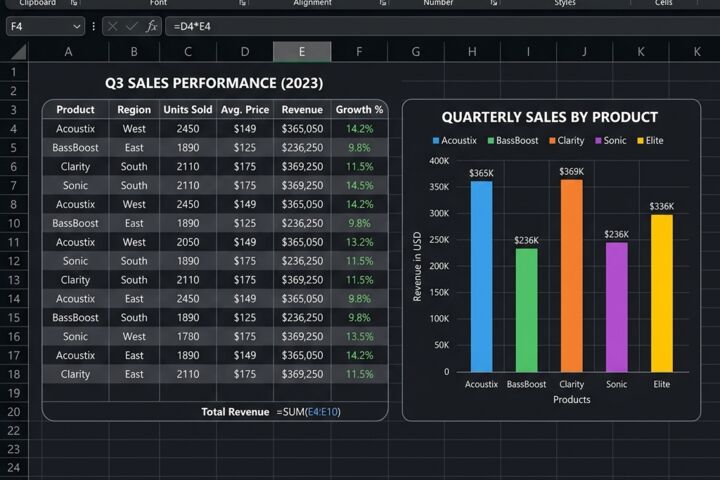Select row 4 header
Image resolution: width=720 pixels, height=480 pixels.
tap(14, 129)
